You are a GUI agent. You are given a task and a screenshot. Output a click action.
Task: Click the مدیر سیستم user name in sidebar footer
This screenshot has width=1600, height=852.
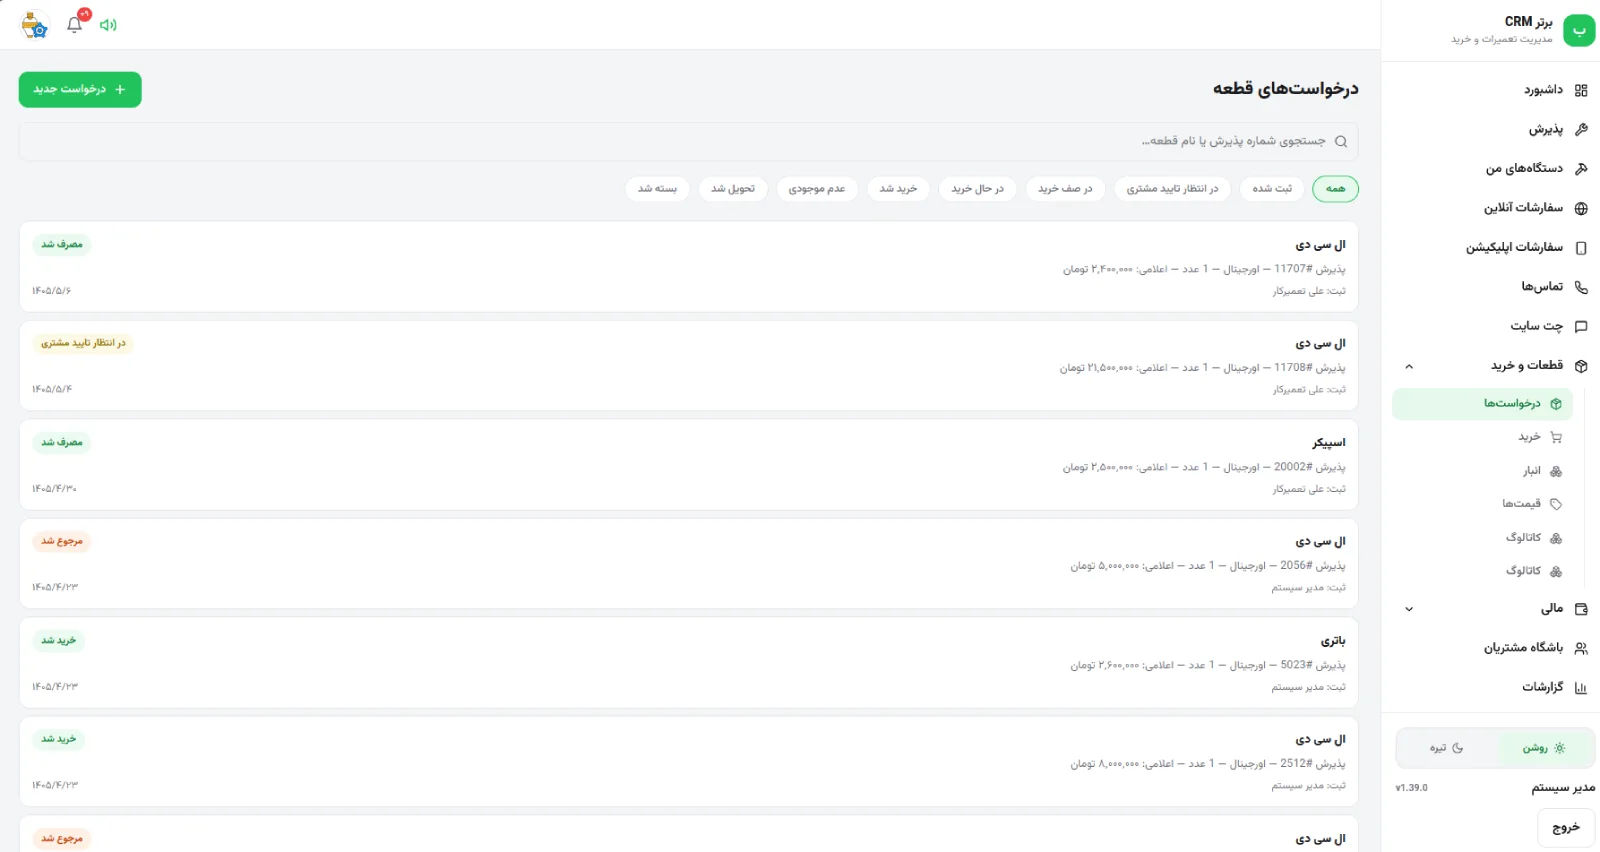point(1563,788)
